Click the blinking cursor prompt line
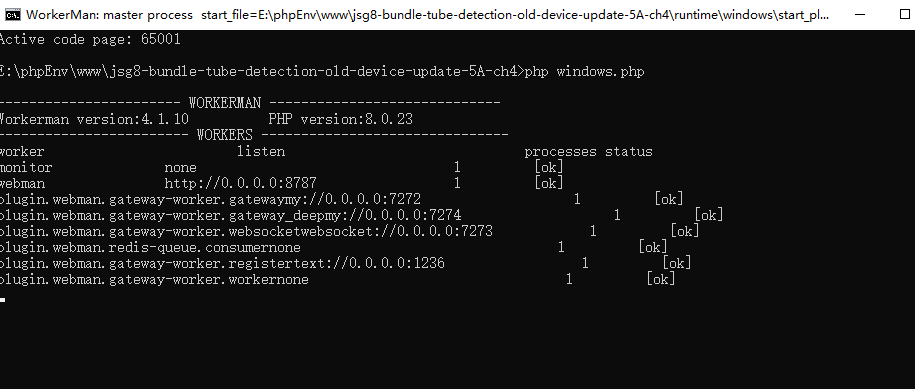This screenshot has height=389, width=915. coord(3,300)
